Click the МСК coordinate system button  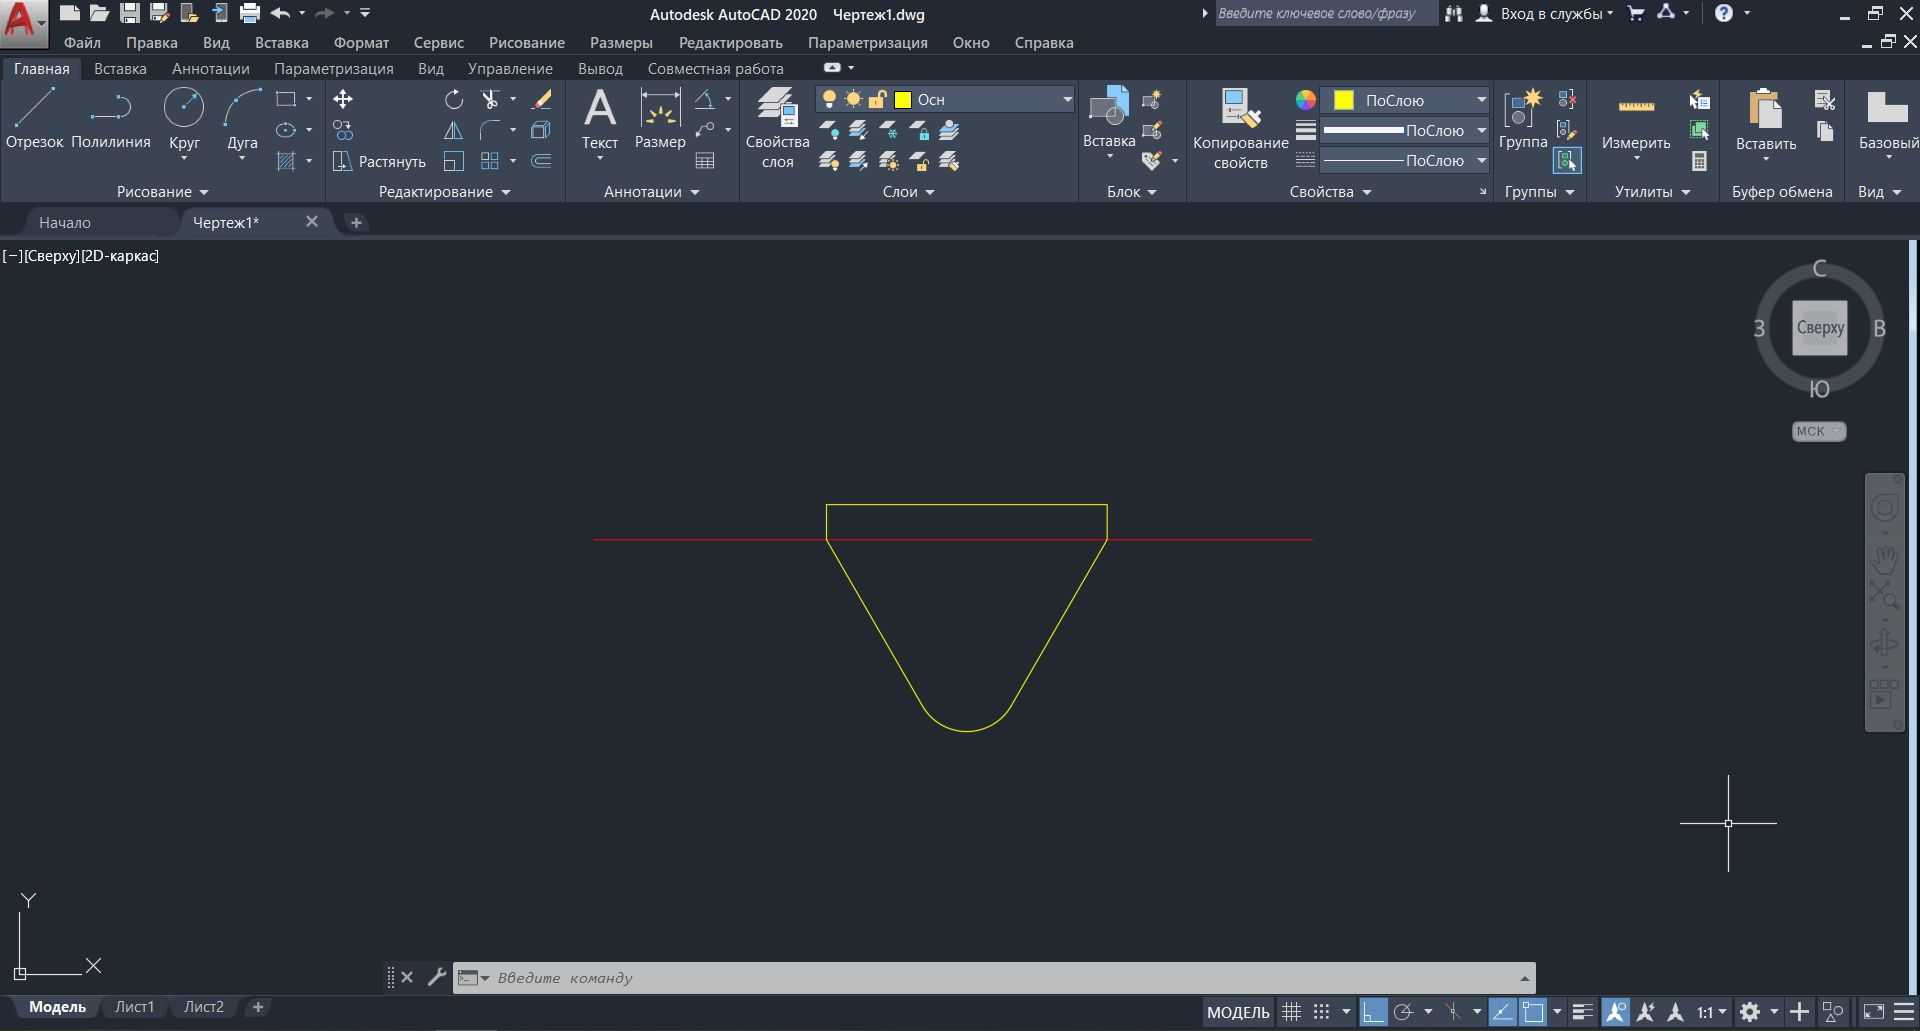tap(1818, 431)
